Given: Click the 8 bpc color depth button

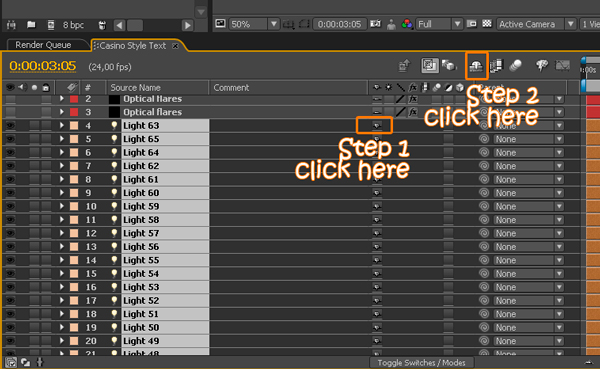Looking at the screenshot, I should click(x=73, y=25).
